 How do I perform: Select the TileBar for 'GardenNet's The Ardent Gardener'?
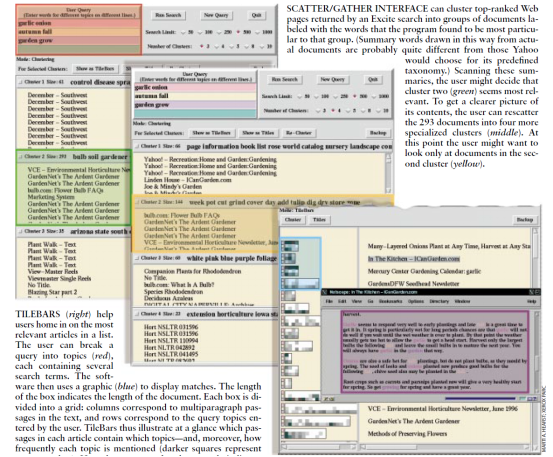click(x=316, y=421)
